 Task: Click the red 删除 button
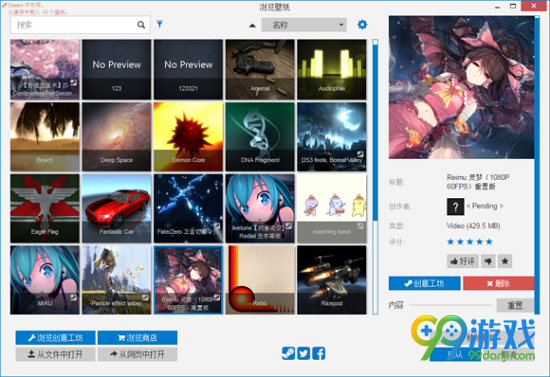click(x=498, y=283)
